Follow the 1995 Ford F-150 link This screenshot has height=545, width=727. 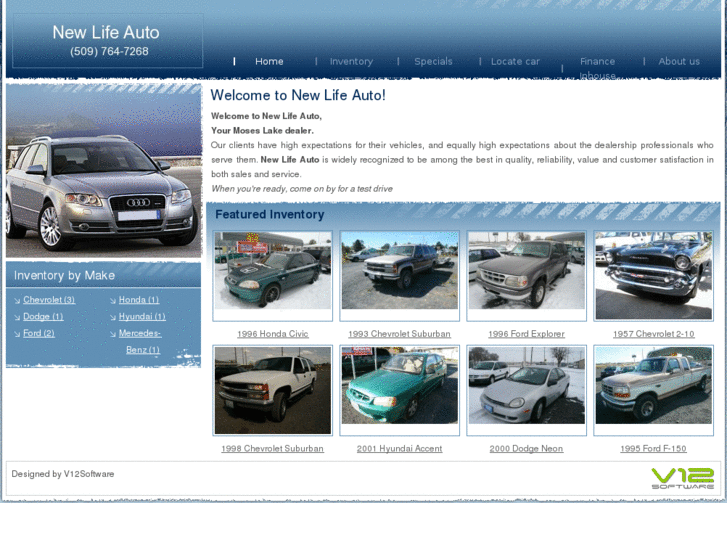point(653,449)
